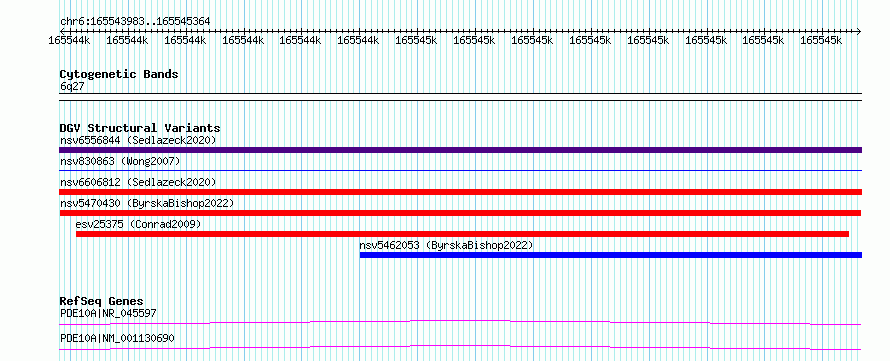Select the Cytogenetic Bands track title
Screen dimensions: 890x361
coord(119,74)
